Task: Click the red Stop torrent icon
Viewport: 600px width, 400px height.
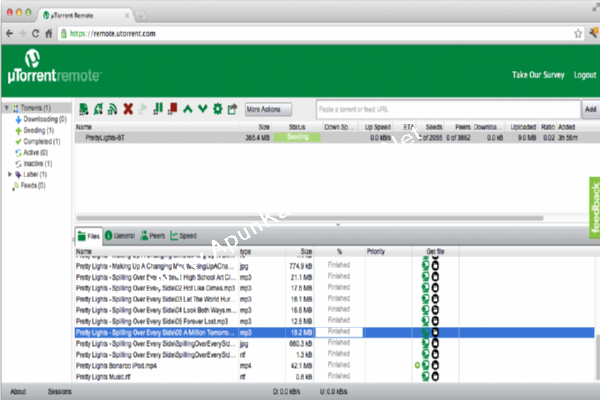Action: (172, 109)
